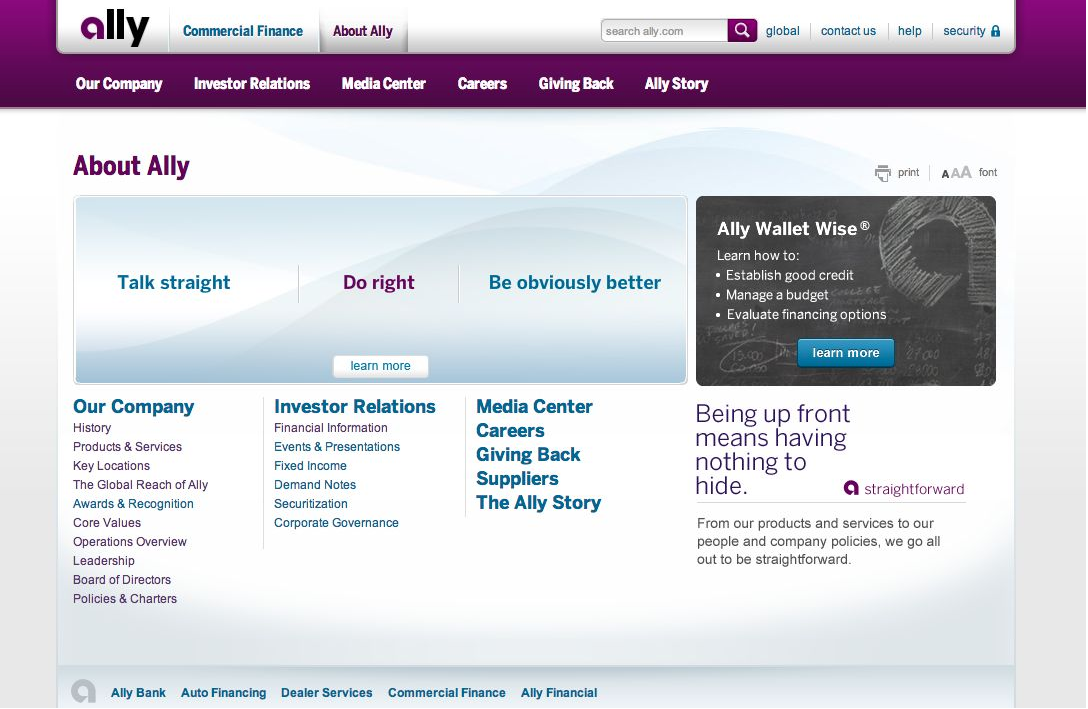The height and width of the screenshot is (709, 1088).
Task: Open the Operations Overview link
Action: click(130, 542)
